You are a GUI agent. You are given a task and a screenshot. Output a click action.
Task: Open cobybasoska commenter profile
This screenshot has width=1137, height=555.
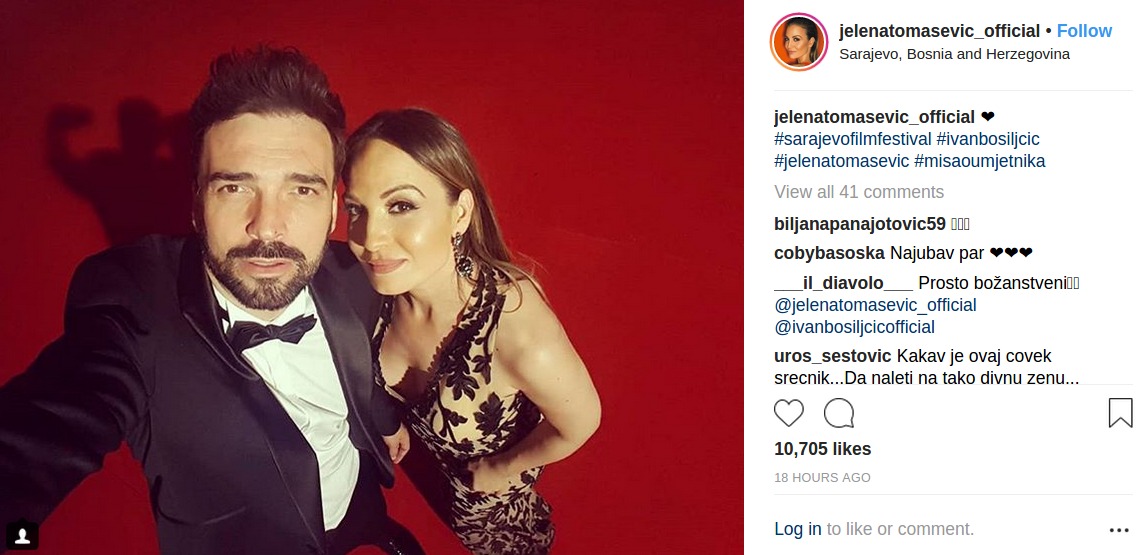[829, 253]
